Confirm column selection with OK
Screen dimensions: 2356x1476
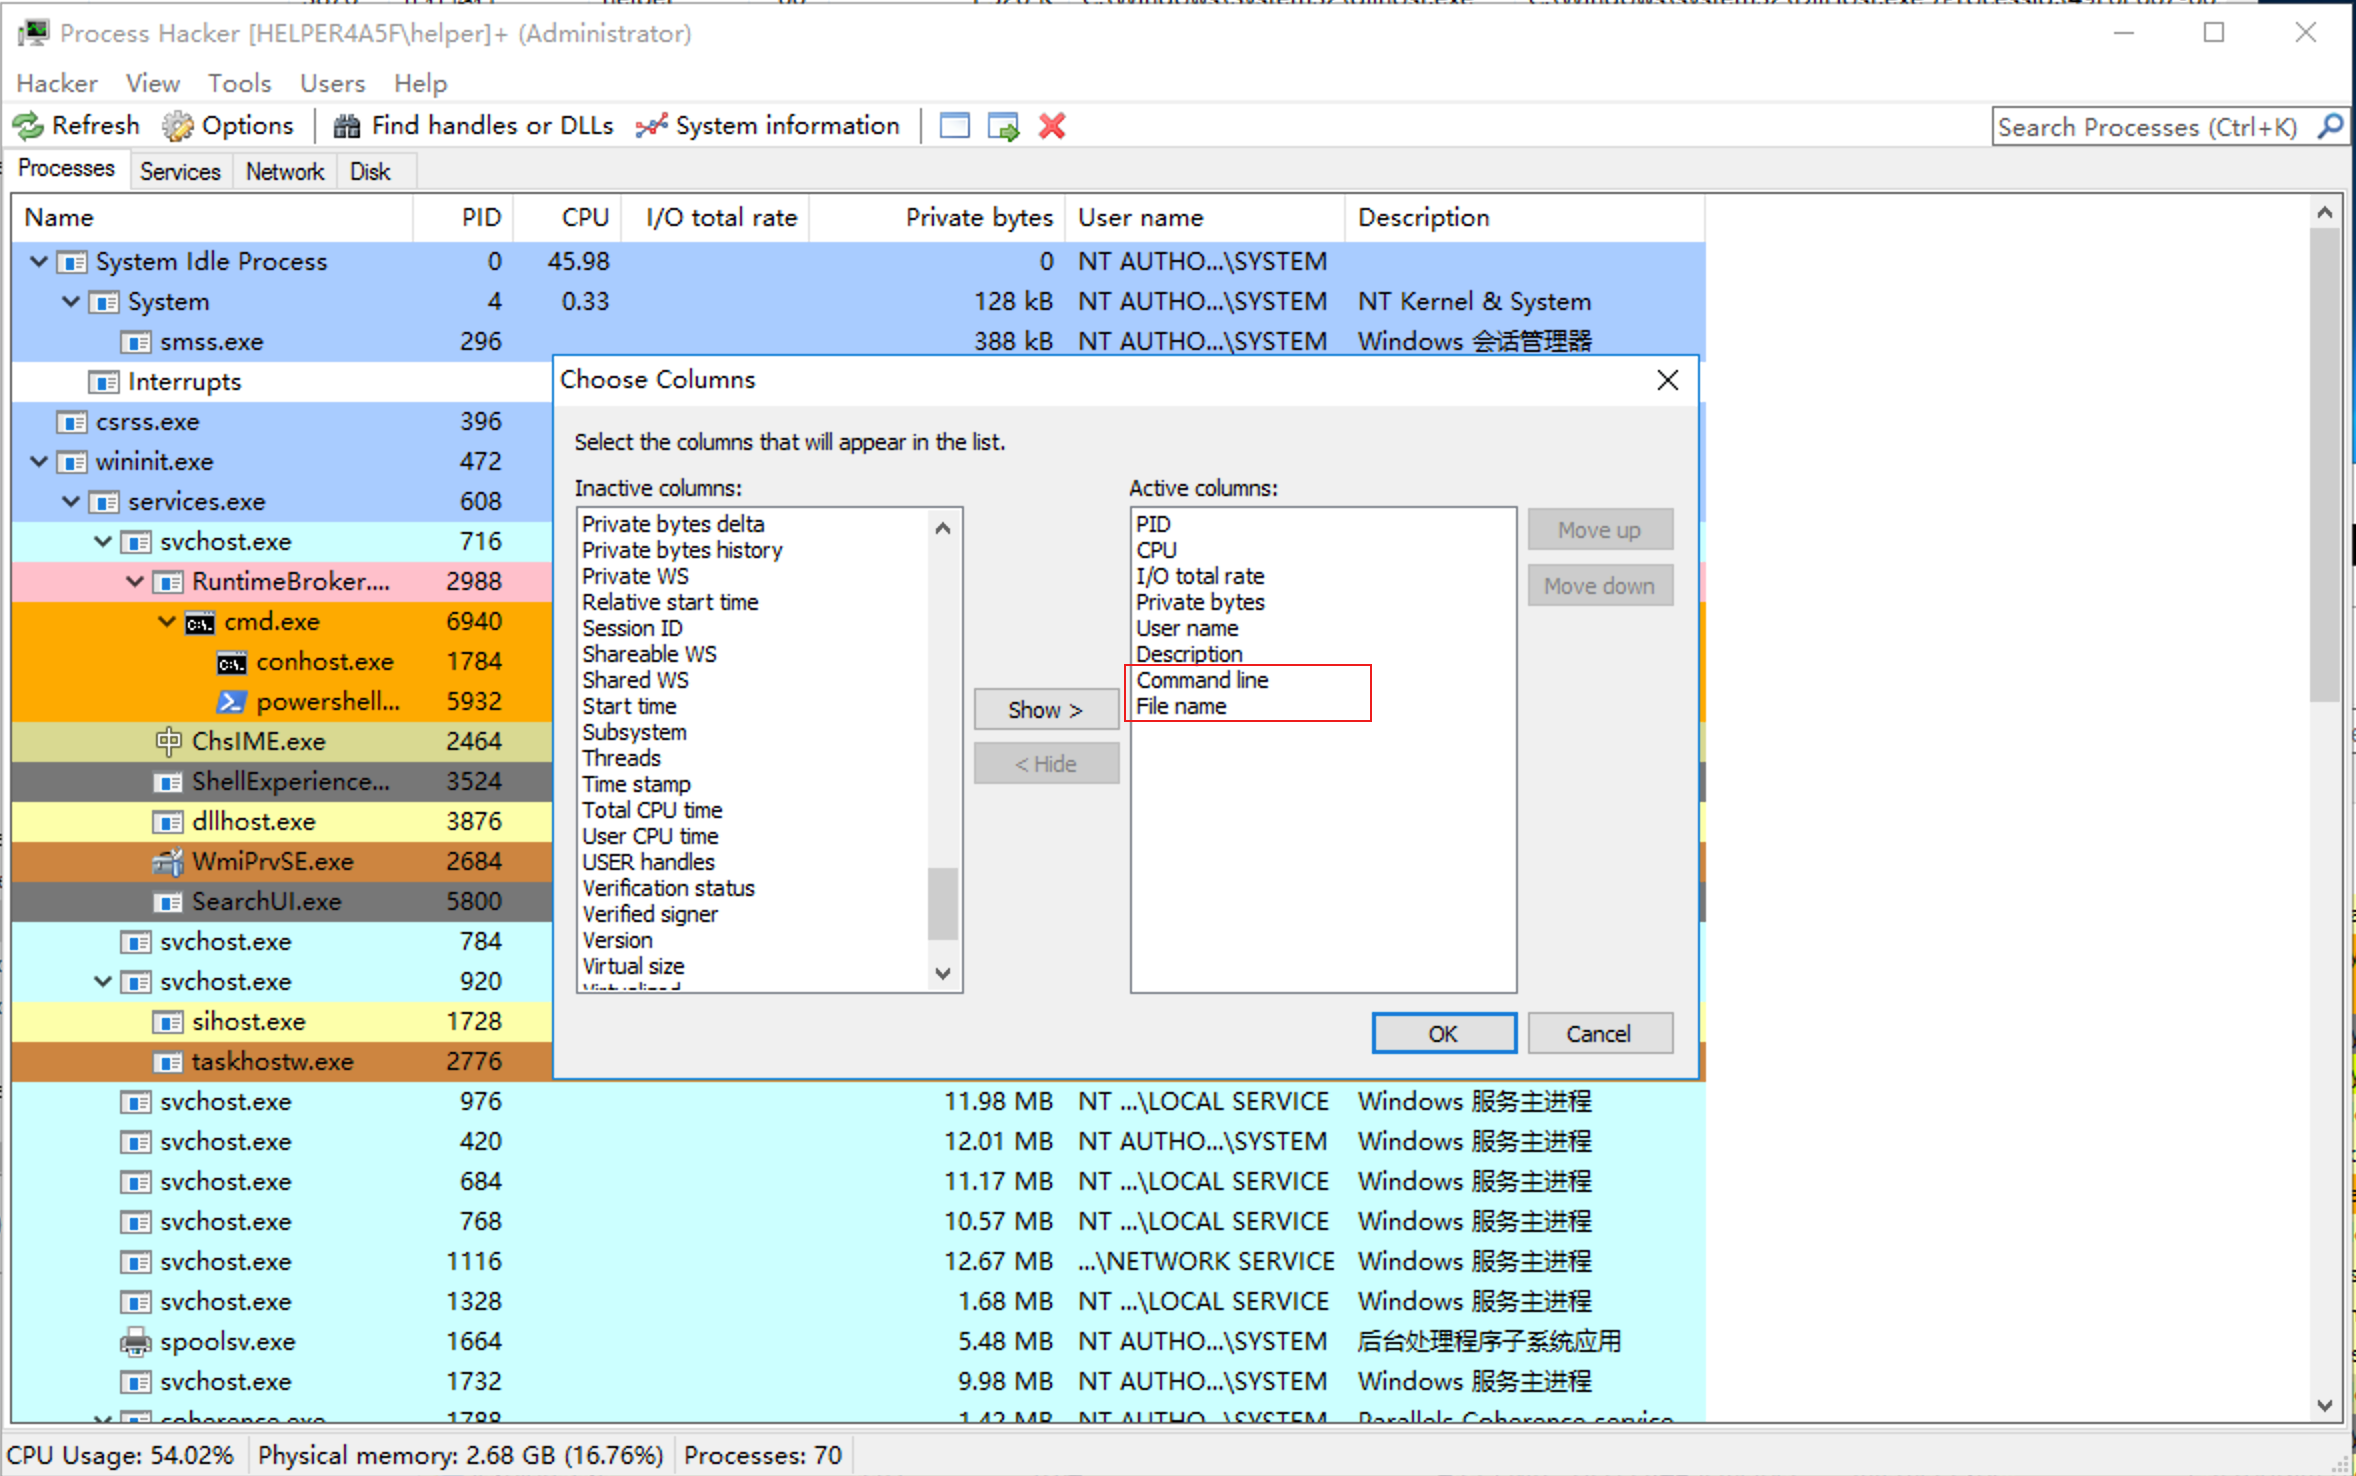click(x=1442, y=1033)
